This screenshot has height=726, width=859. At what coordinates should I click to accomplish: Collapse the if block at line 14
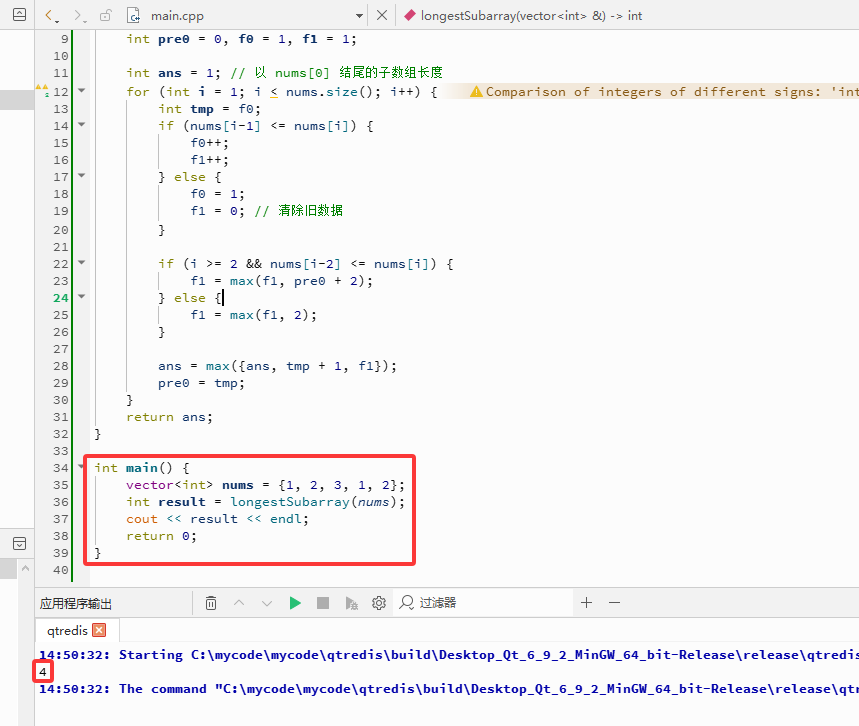[82, 125]
